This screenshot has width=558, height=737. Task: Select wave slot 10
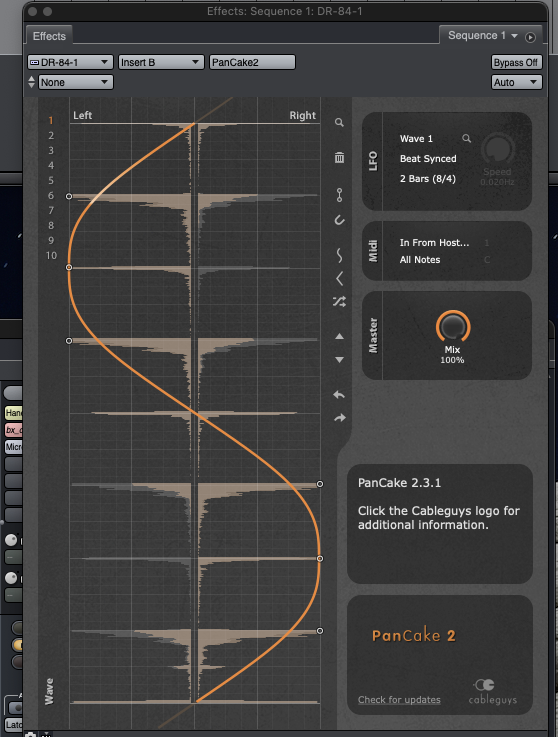click(x=51, y=256)
